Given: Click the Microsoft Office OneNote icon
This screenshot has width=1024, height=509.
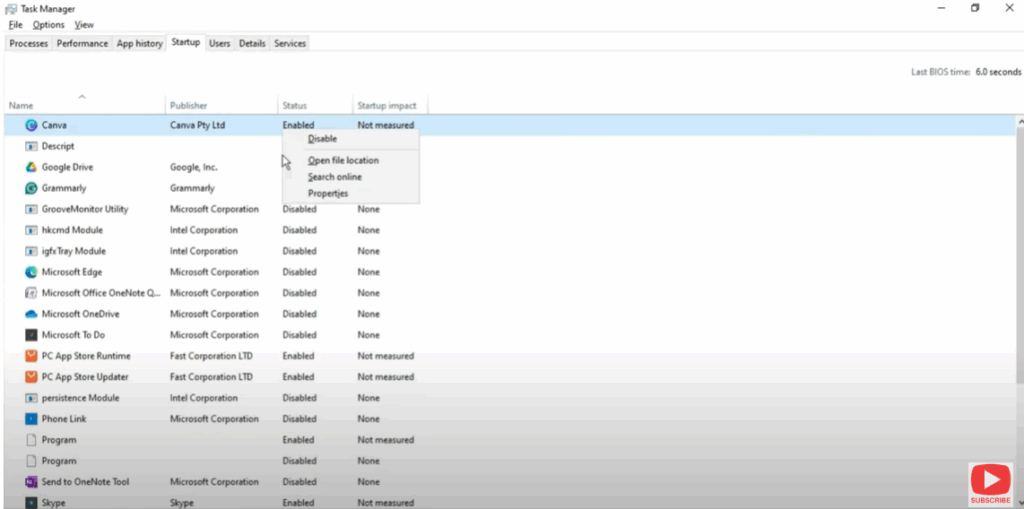Looking at the screenshot, I should tap(31, 293).
